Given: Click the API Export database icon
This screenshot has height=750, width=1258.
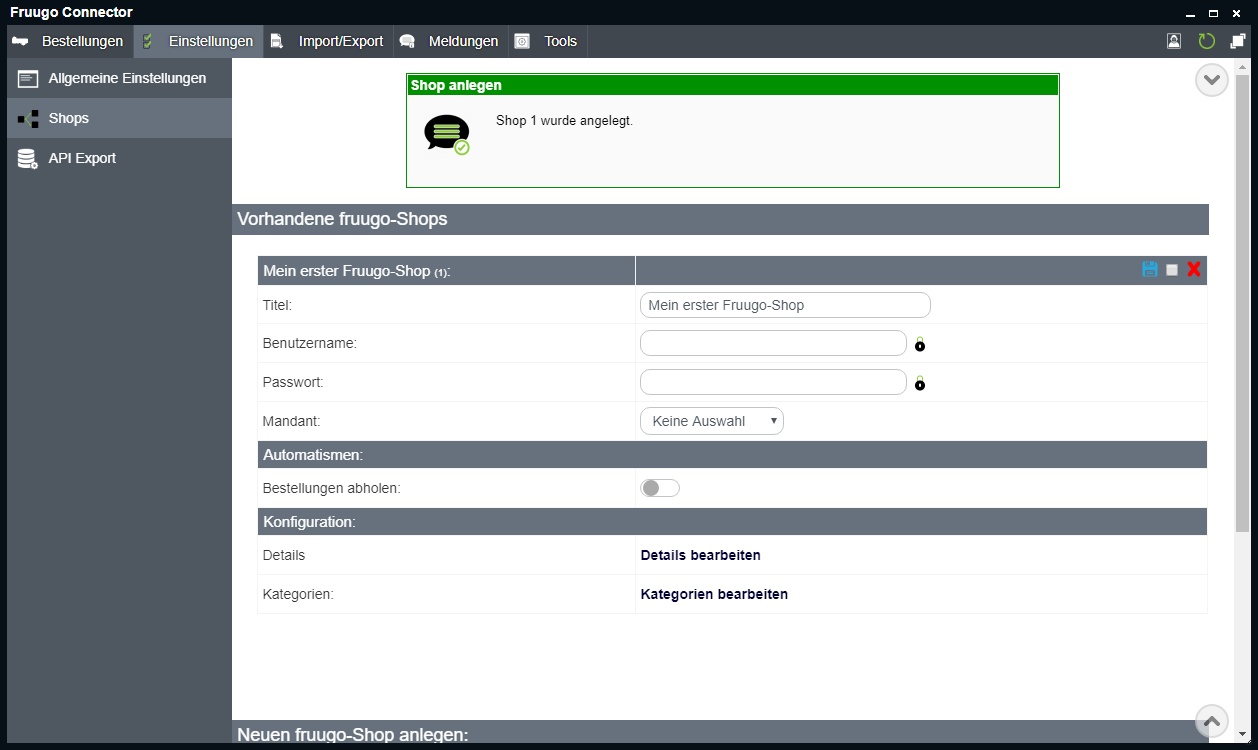Looking at the screenshot, I should coord(28,158).
